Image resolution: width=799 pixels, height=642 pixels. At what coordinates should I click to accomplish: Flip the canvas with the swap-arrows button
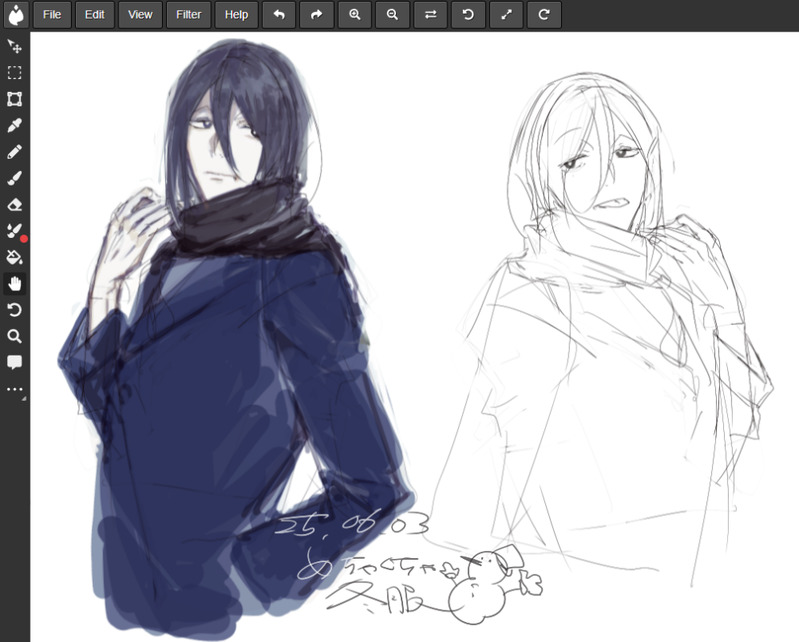[x=431, y=15]
